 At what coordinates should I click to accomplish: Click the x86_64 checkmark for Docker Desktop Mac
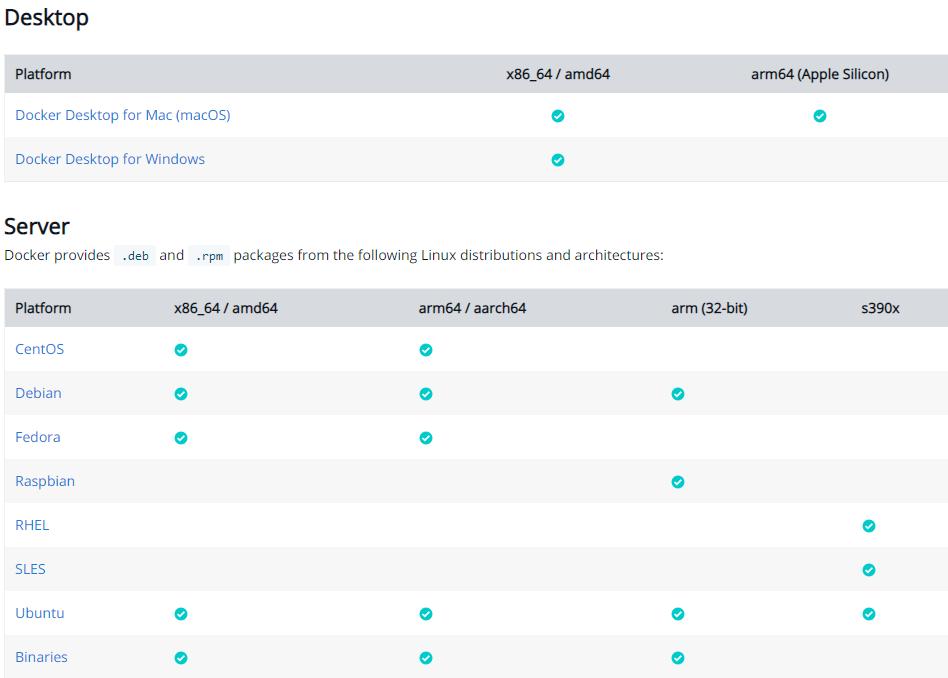point(557,115)
